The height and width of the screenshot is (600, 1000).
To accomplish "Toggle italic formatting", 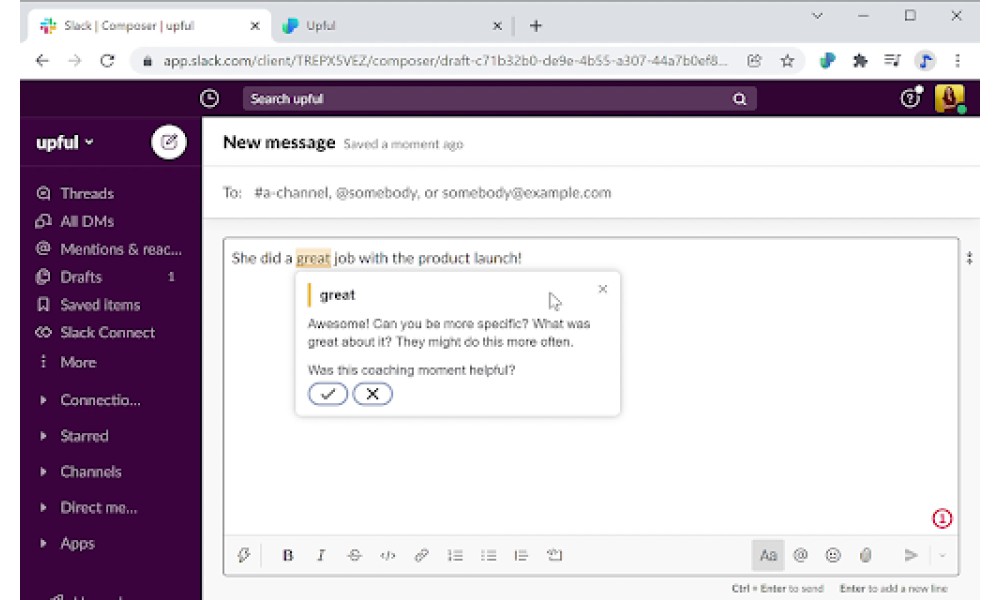I will click(x=321, y=555).
